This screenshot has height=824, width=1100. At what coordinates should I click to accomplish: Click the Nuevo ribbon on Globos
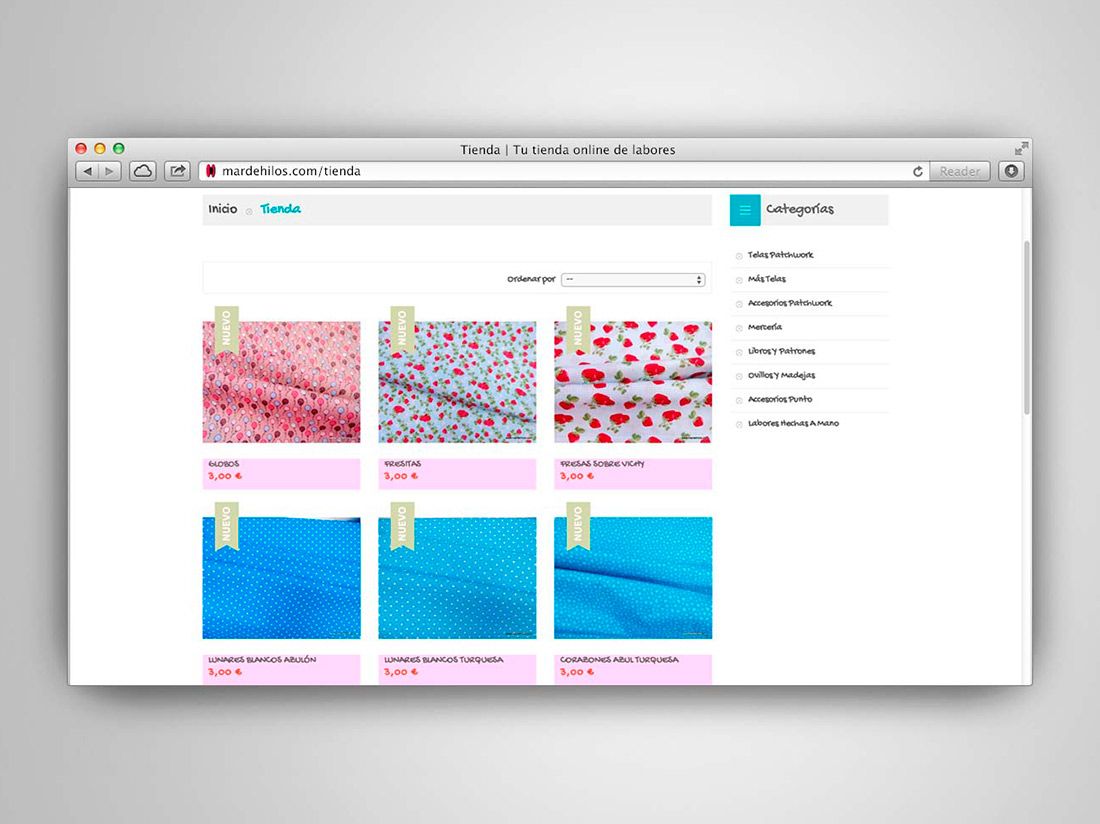coord(227,330)
